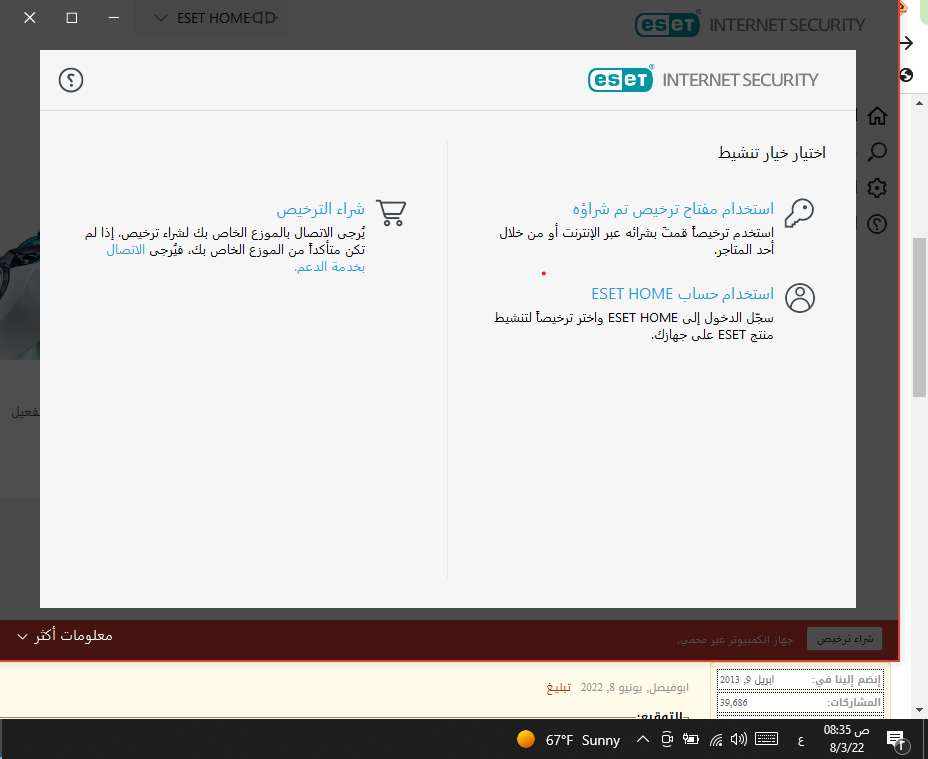Image resolution: width=928 pixels, height=759 pixels.
Task: Open the computer scan magnifier icon in the sidebar
Action: click(x=877, y=152)
